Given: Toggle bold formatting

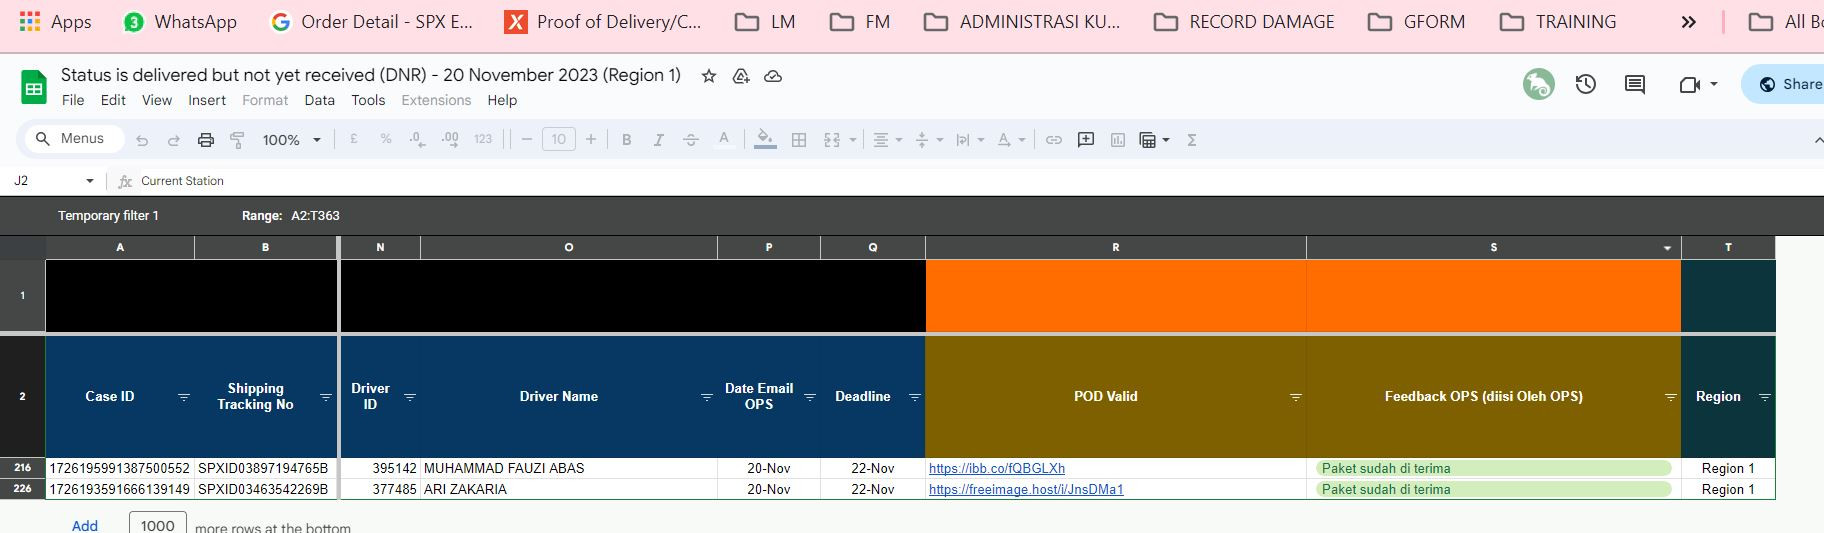Looking at the screenshot, I should (627, 140).
